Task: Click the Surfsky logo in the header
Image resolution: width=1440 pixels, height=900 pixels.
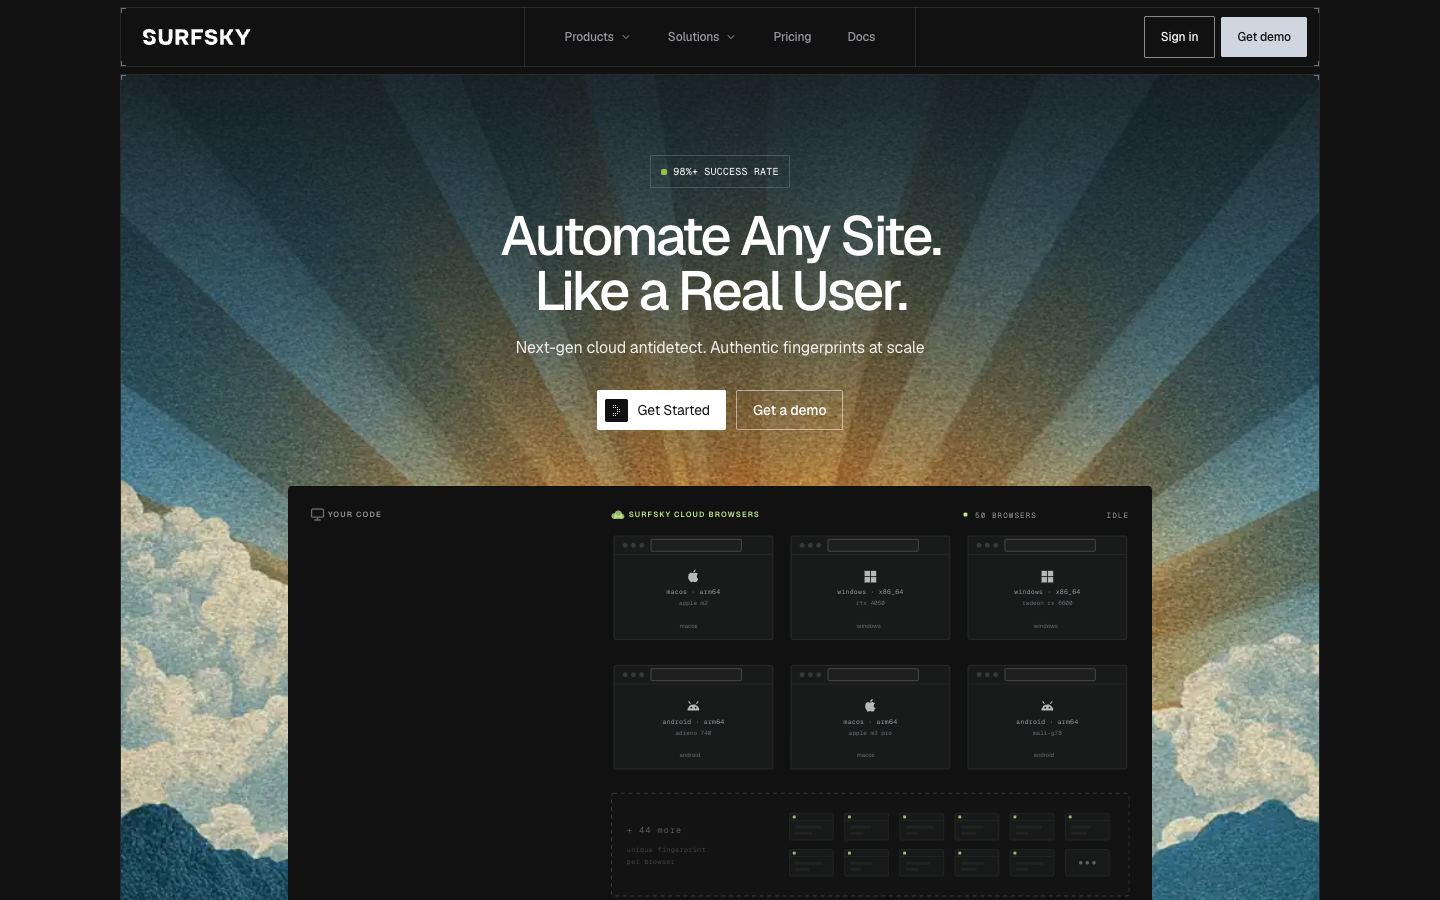Action: click(x=196, y=37)
